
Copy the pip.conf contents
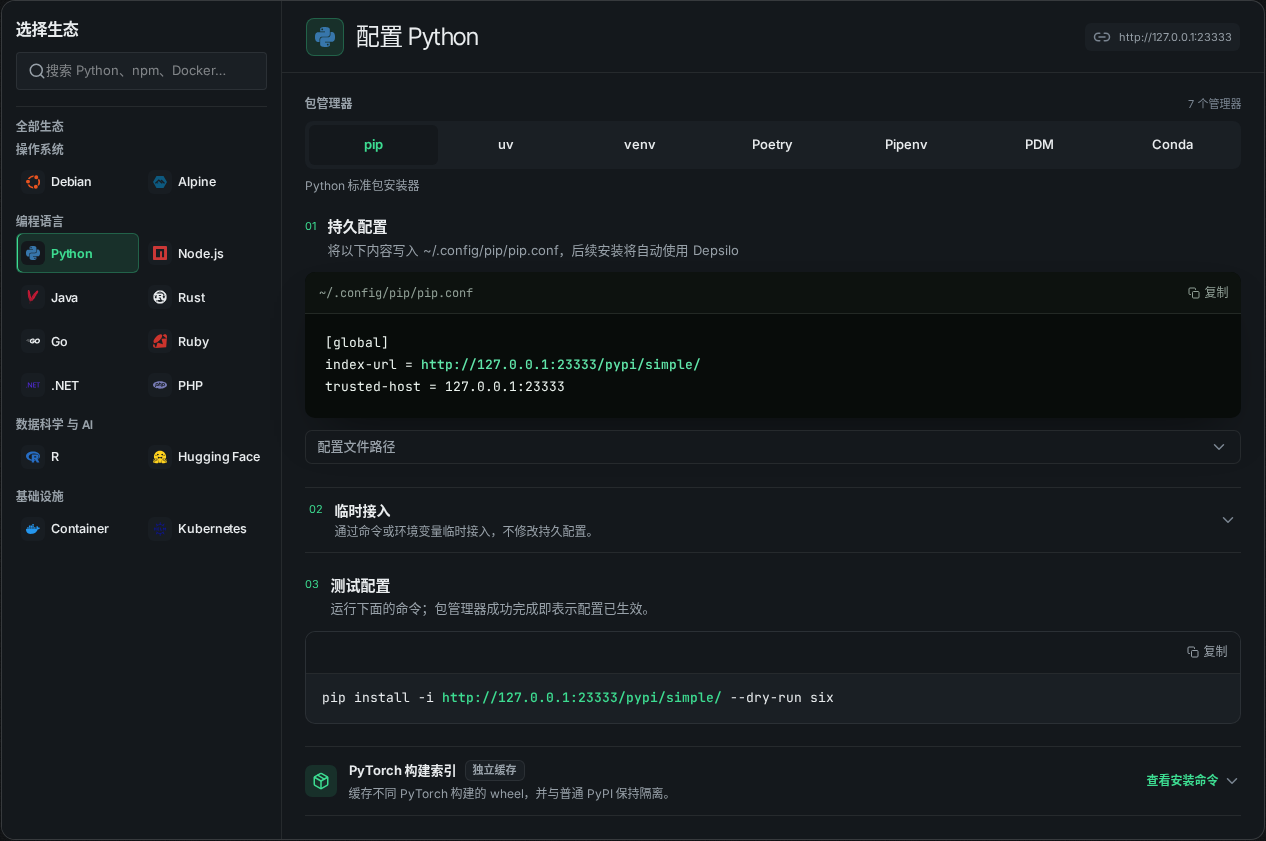1208,293
